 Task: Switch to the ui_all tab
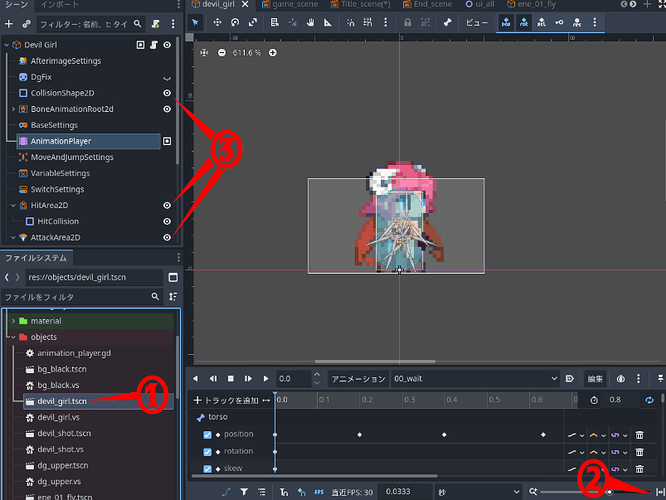[480, 4]
